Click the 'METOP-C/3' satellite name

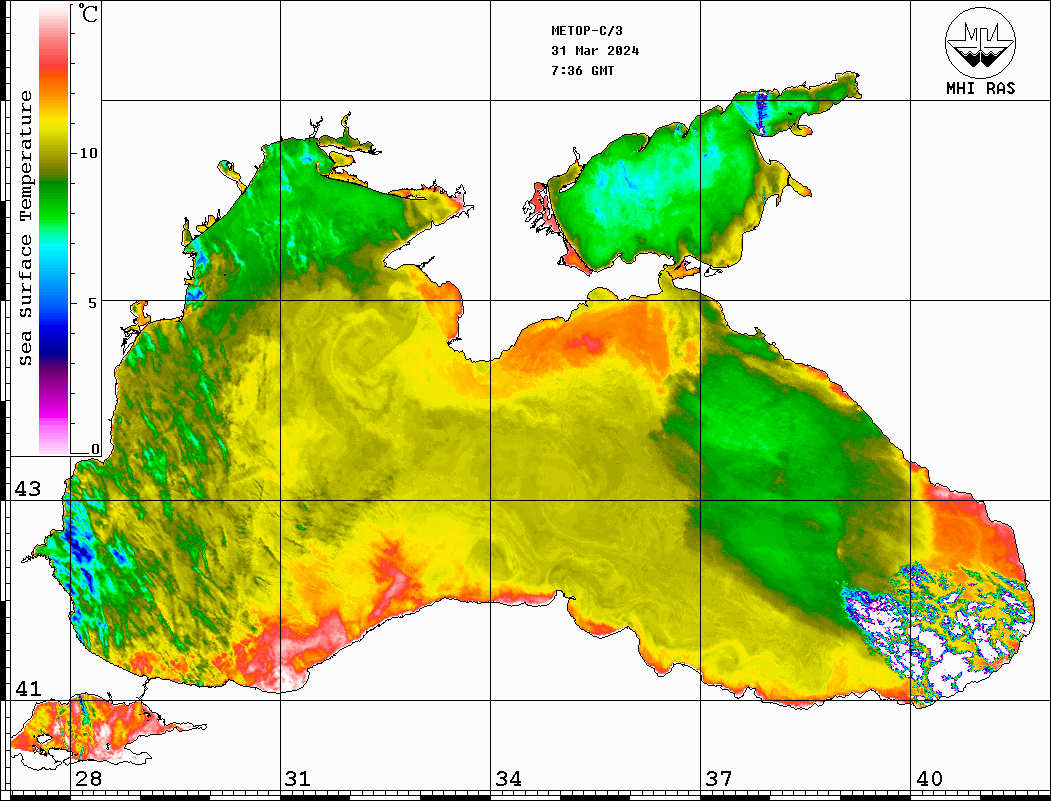[x=586, y=31]
